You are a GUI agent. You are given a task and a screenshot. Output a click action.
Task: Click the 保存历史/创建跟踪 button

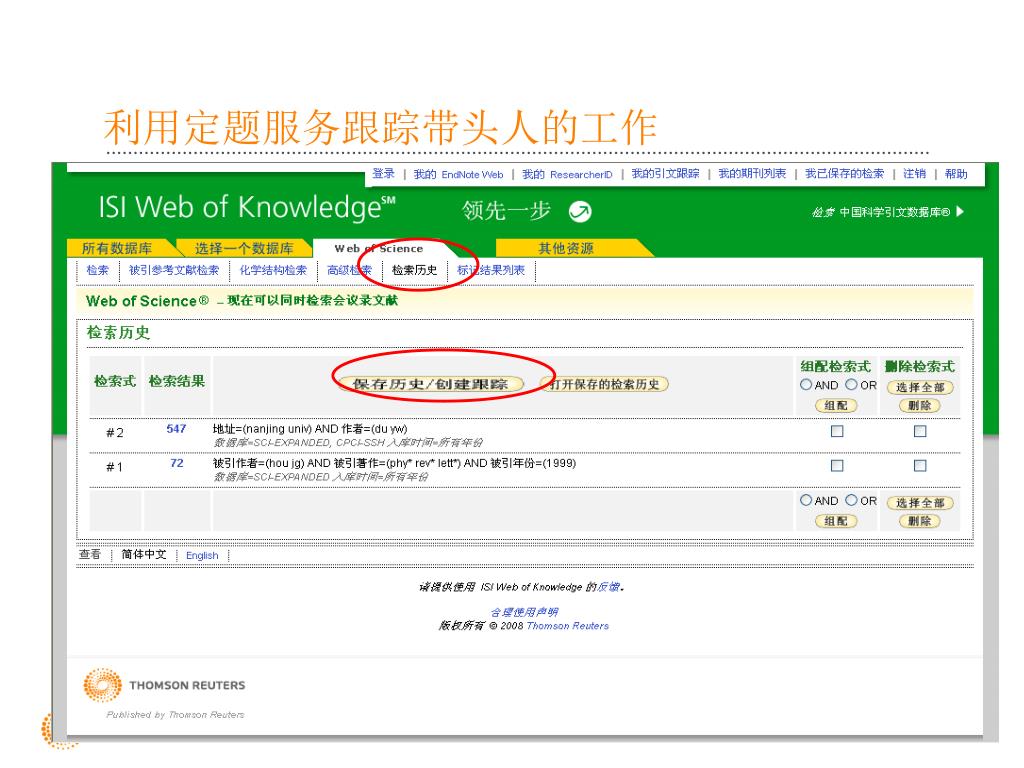point(430,384)
